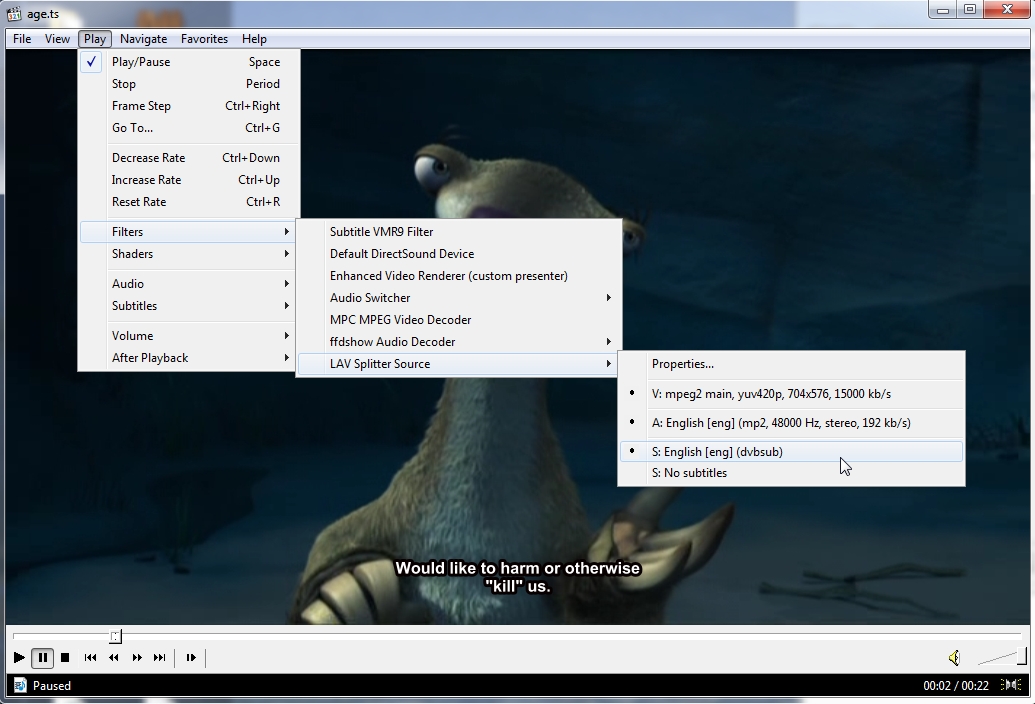The image size is (1035, 704).
Task: Maximize the player window
Action: 970,9
